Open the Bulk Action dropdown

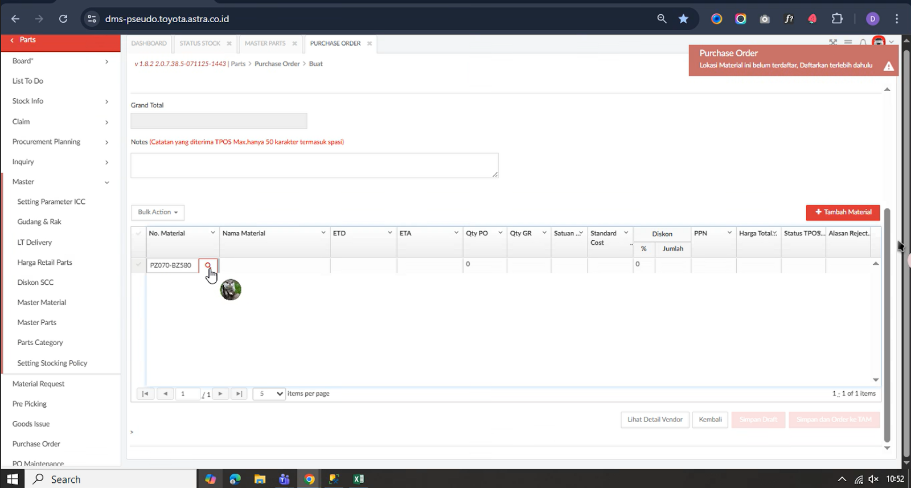pyautogui.click(x=158, y=212)
